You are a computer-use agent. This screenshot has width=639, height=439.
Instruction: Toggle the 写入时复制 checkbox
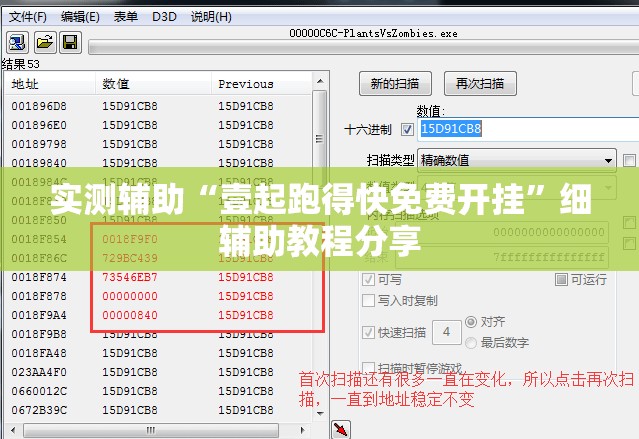tap(368, 300)
